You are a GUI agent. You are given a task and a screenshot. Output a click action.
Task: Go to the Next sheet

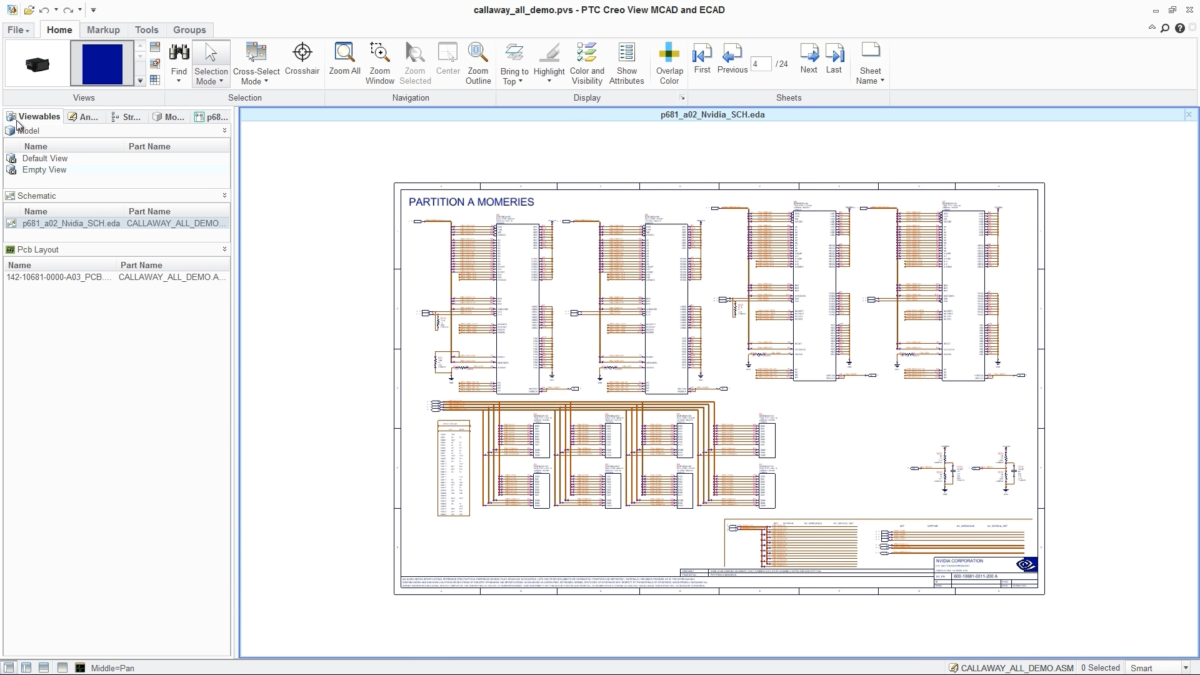pyautogui.click(x=808, y=58)
